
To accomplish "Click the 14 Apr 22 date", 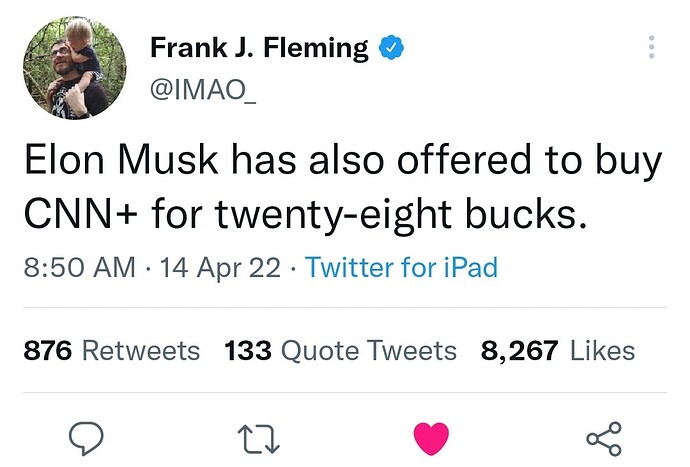I will (x=220, y=267).
